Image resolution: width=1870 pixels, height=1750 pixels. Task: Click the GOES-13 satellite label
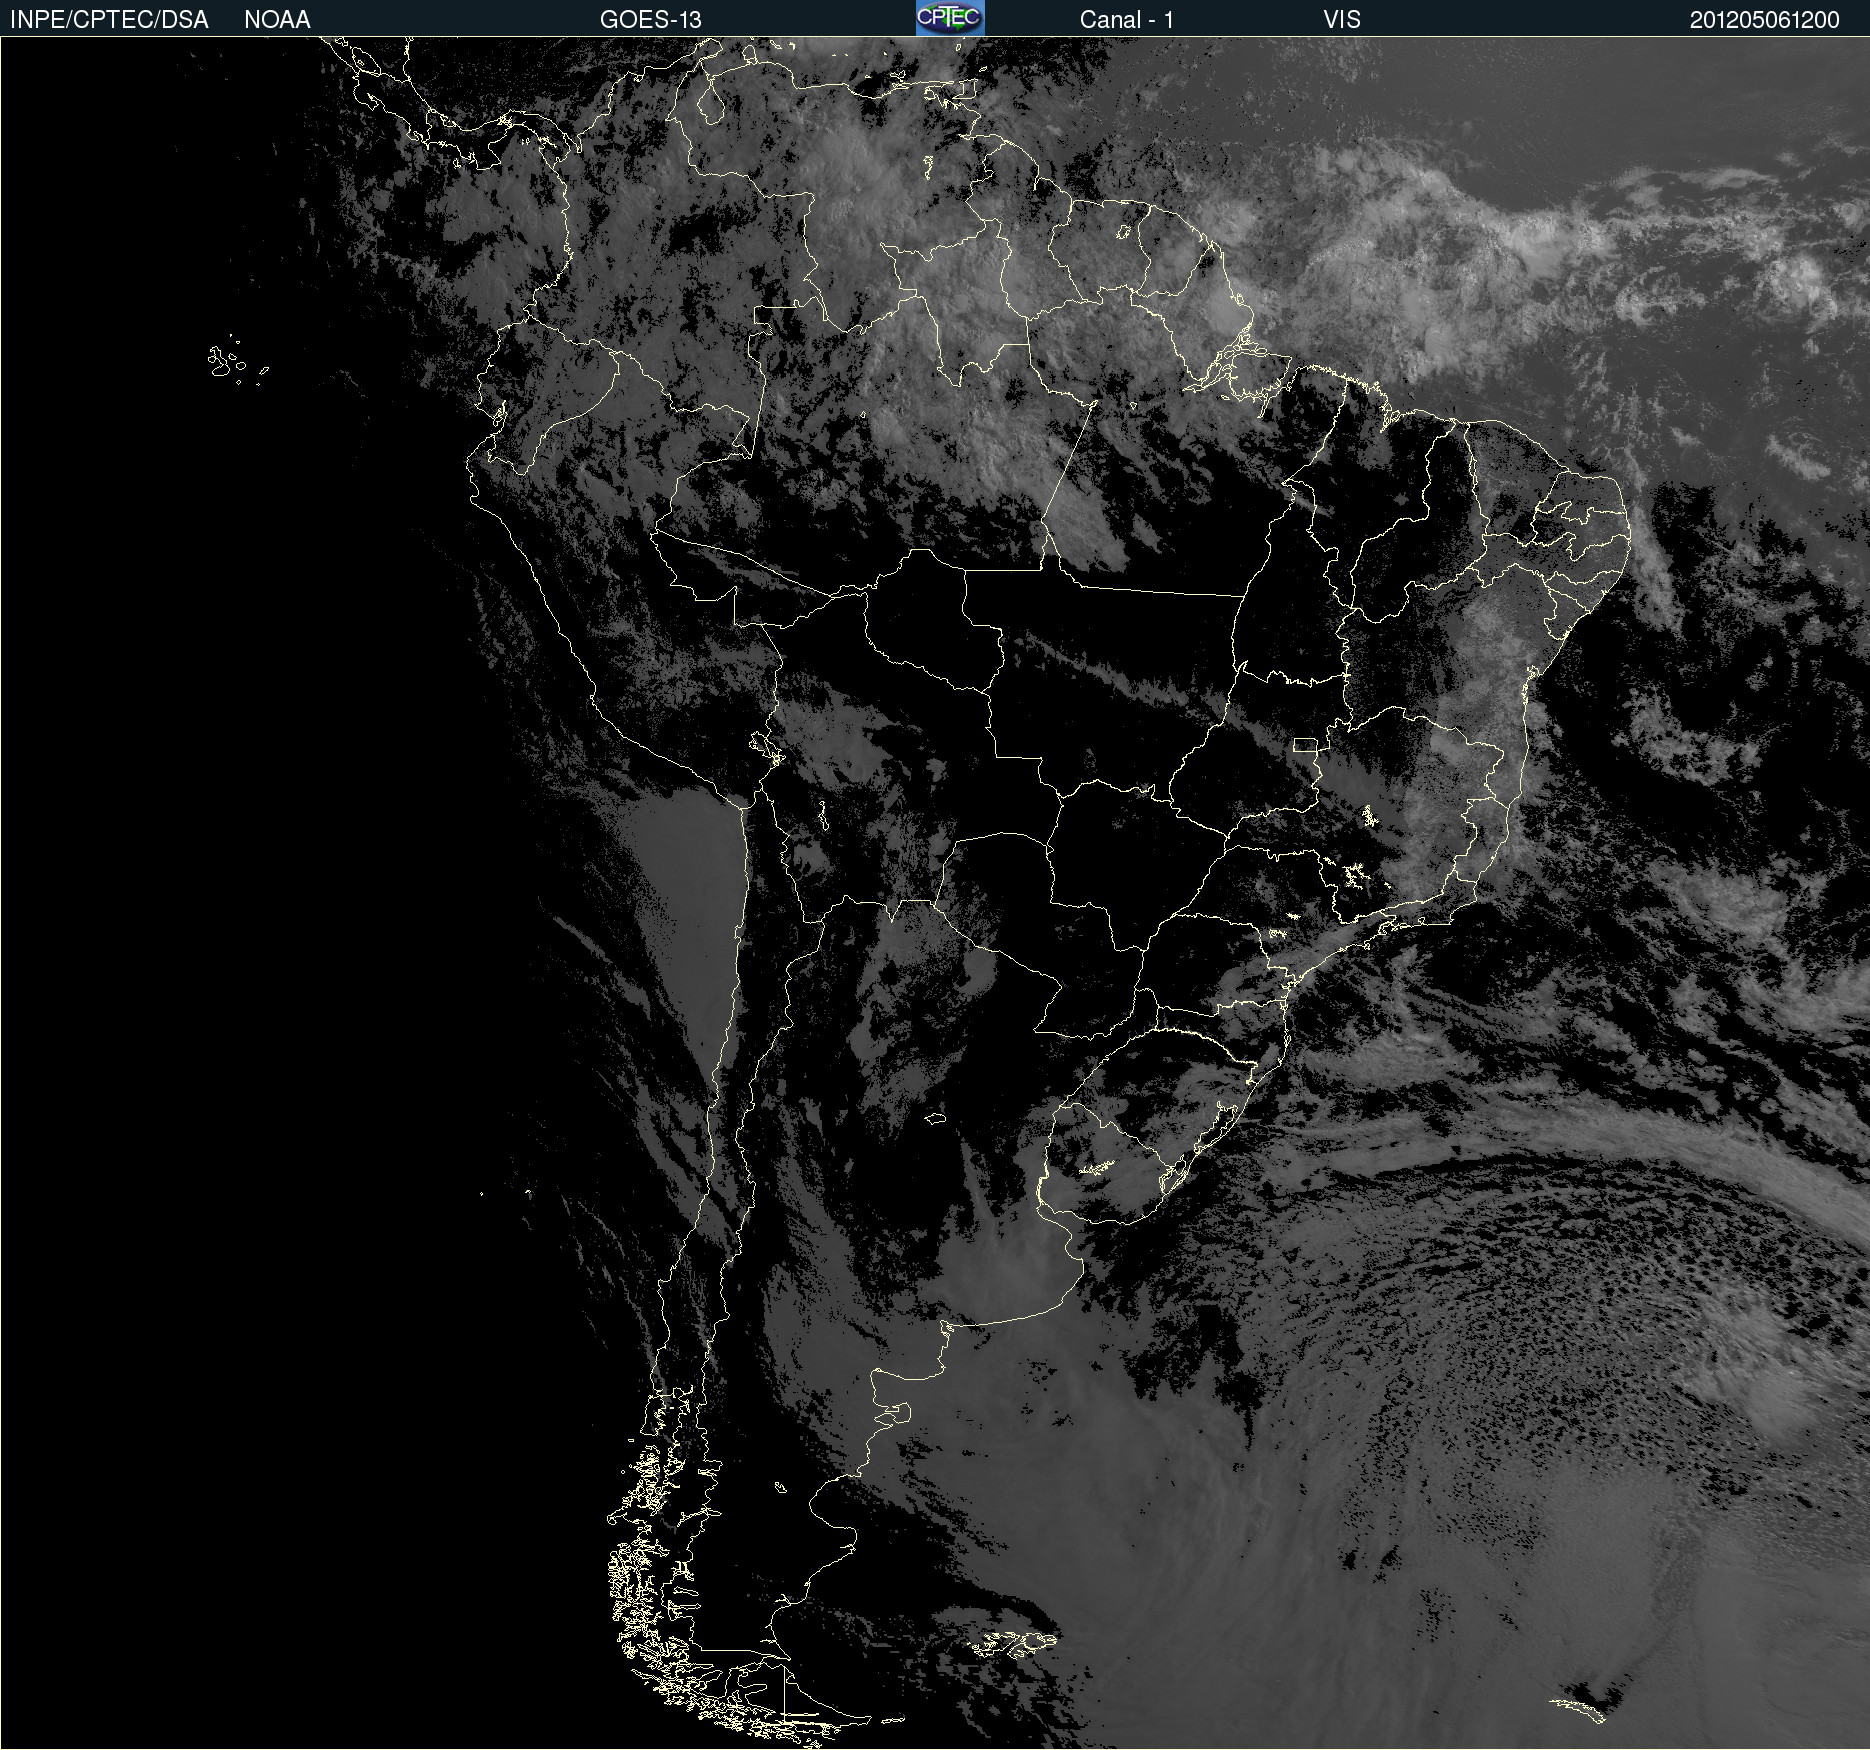pos(651,20)
